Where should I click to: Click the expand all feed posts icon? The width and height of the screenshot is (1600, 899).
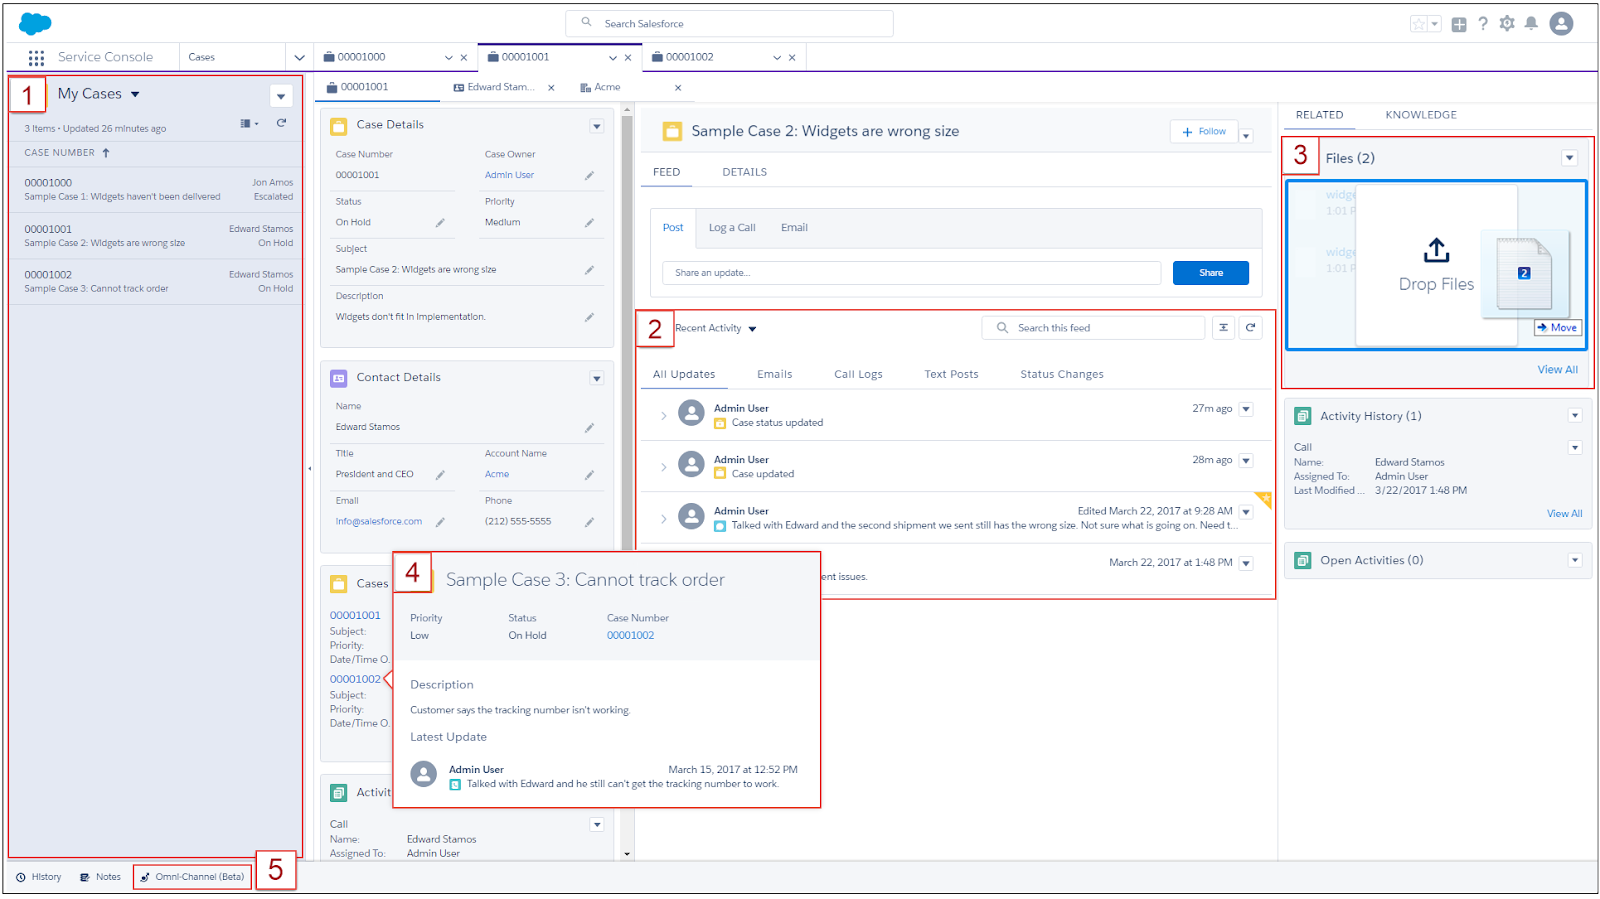1223,328
